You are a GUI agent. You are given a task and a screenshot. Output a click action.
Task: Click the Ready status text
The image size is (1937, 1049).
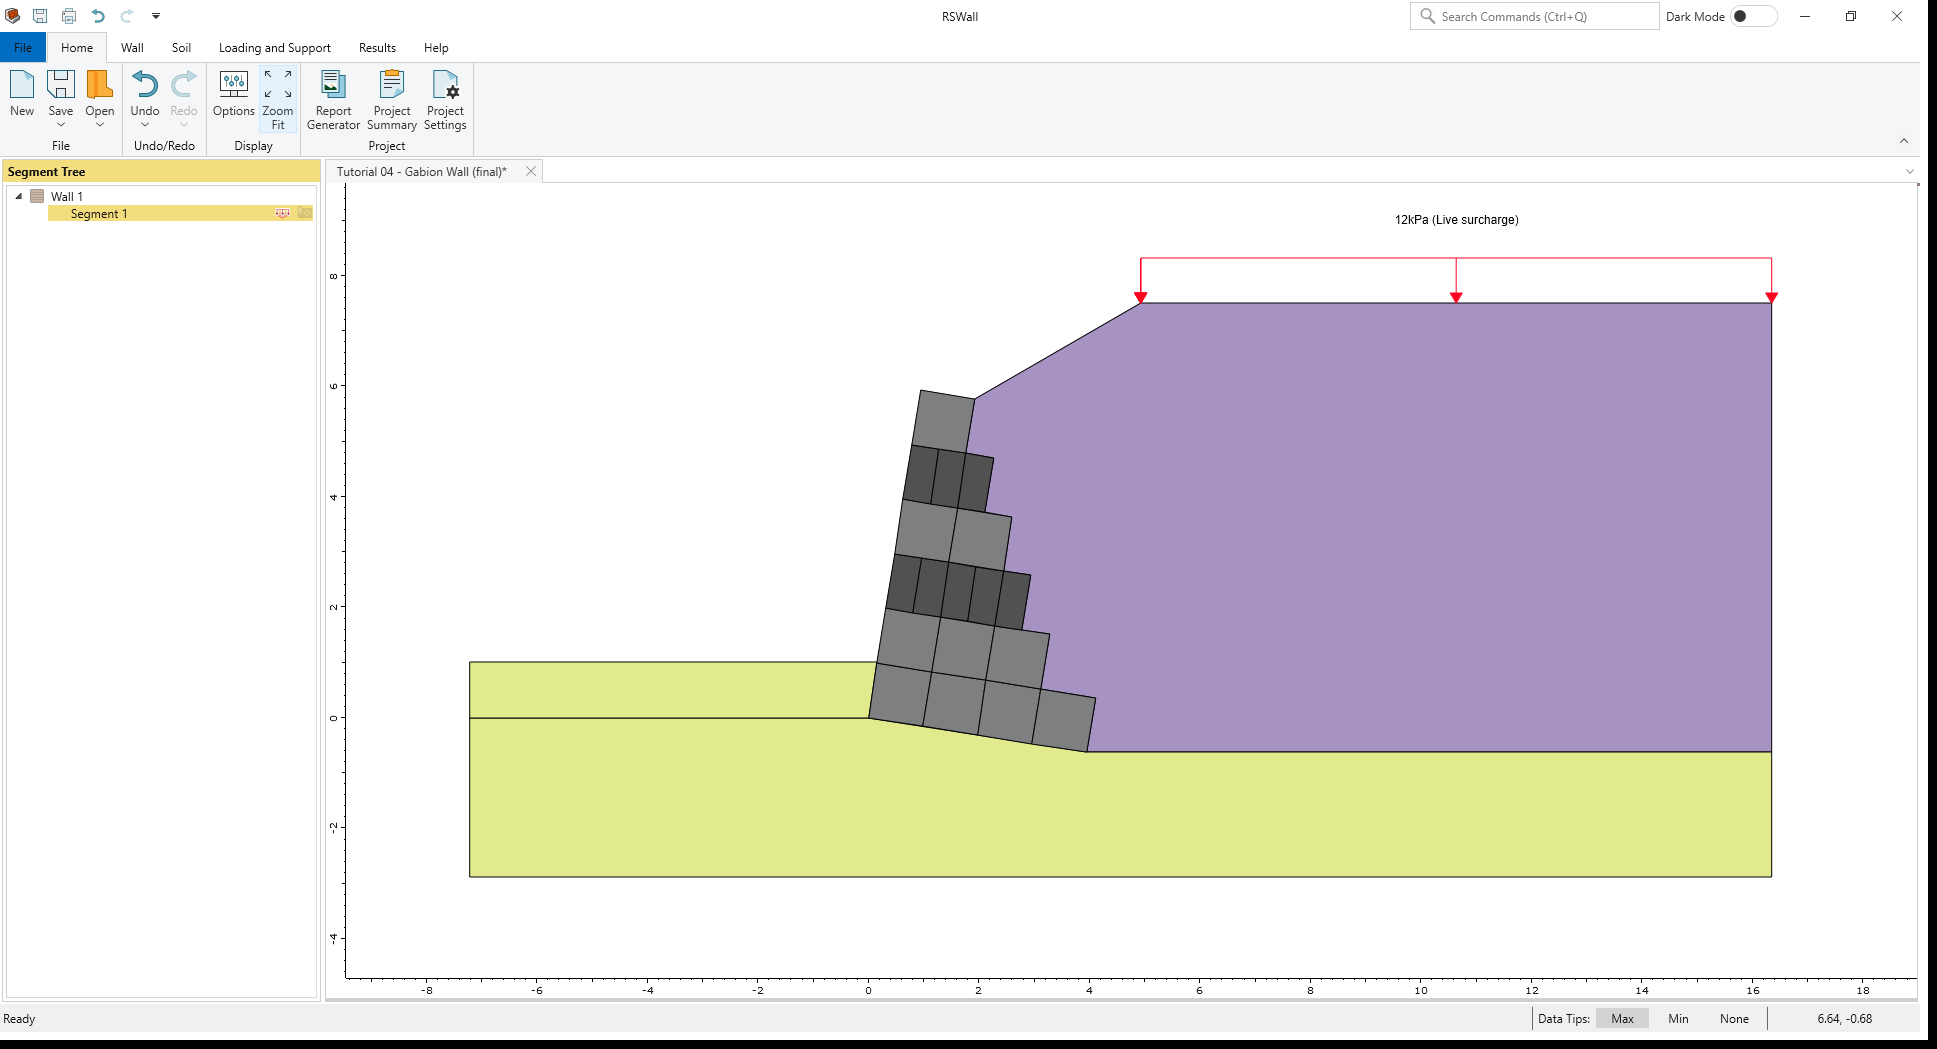pos(19,1019)
